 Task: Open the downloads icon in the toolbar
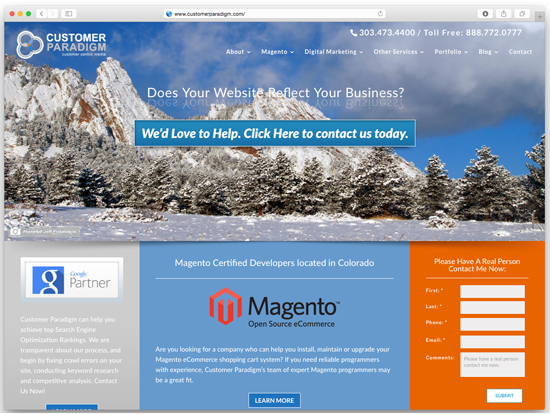click(x=485, y=14)
